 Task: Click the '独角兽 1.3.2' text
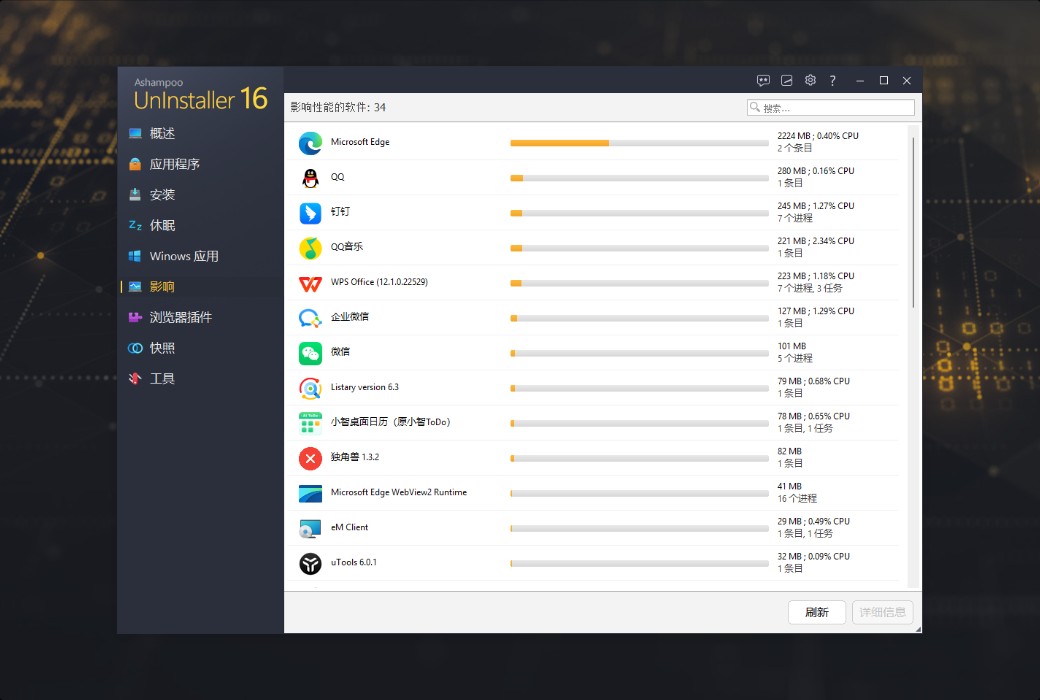pyautogui.click(x=354, y=457)
